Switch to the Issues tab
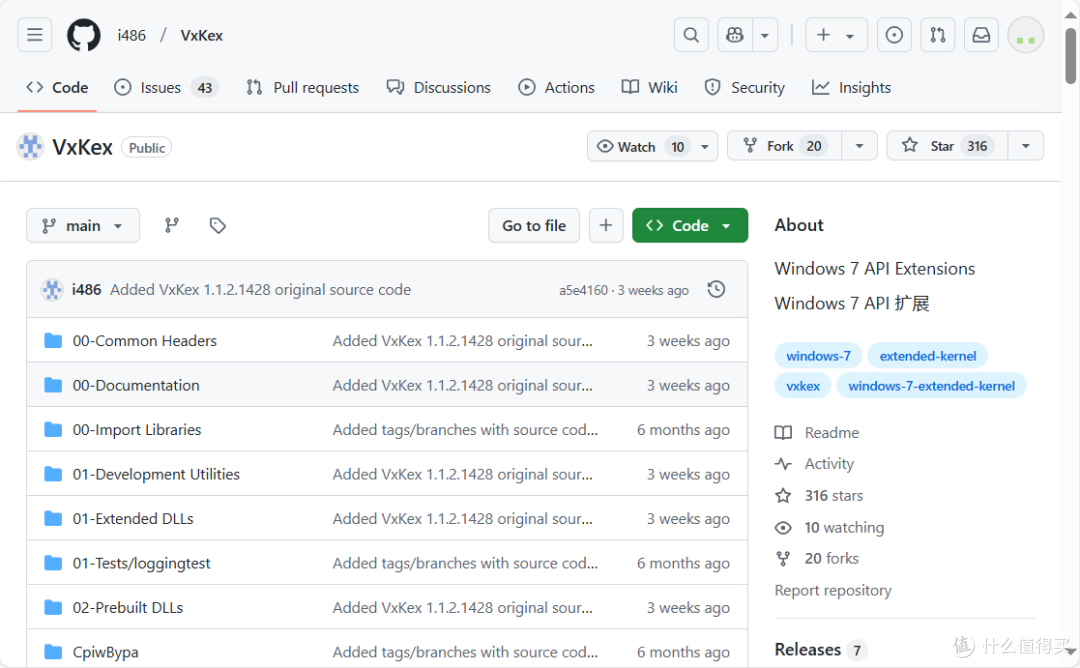The width and height of the screenshot is (1080, 668). coord(165,88)
